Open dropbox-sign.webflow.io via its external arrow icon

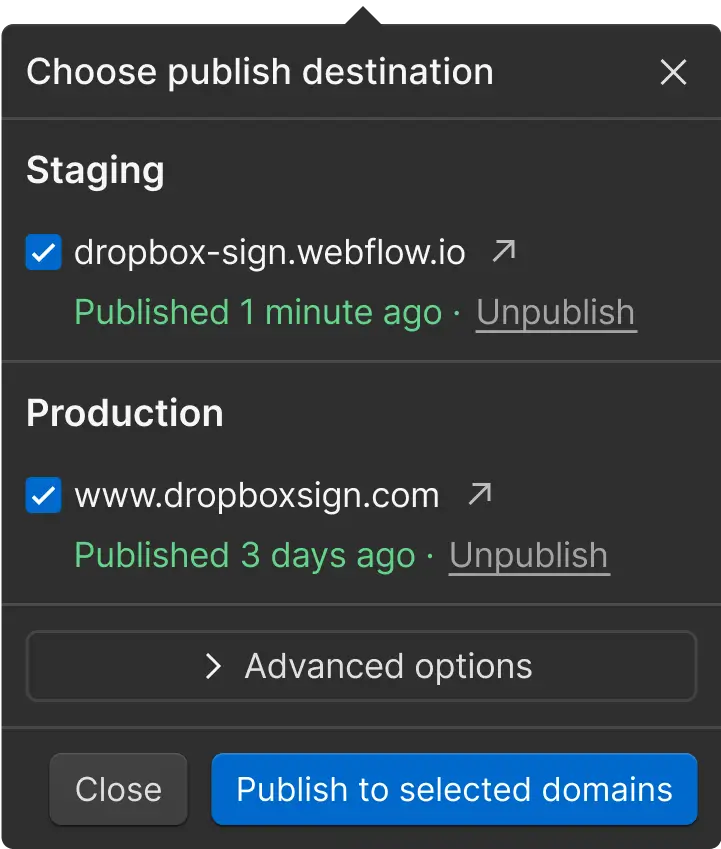point(504,251)
